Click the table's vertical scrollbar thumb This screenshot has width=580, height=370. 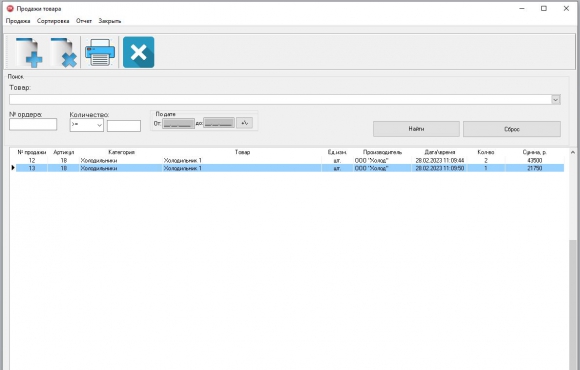(573, 304)
